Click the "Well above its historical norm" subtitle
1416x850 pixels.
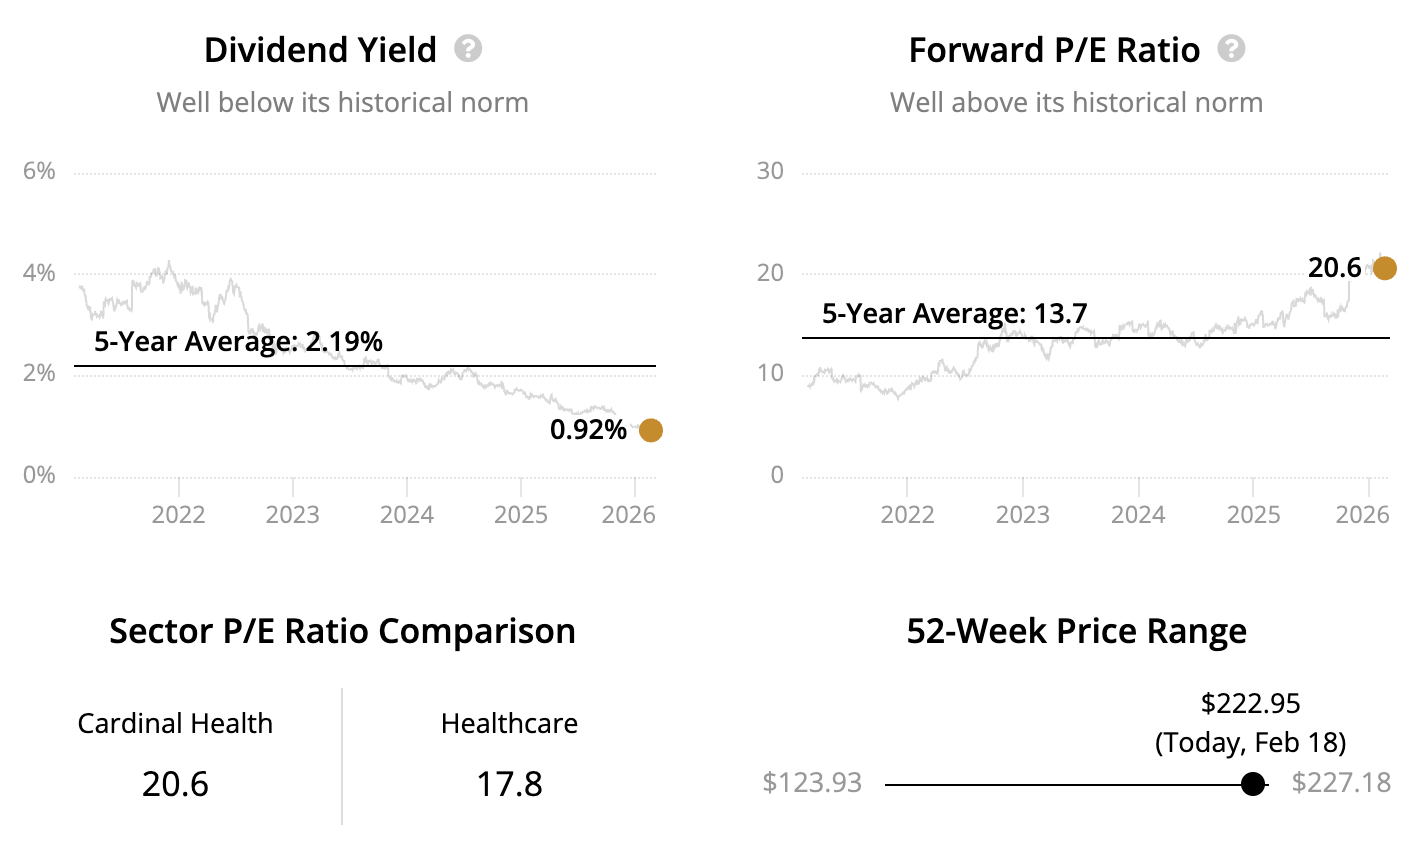tap(1076, 103)
